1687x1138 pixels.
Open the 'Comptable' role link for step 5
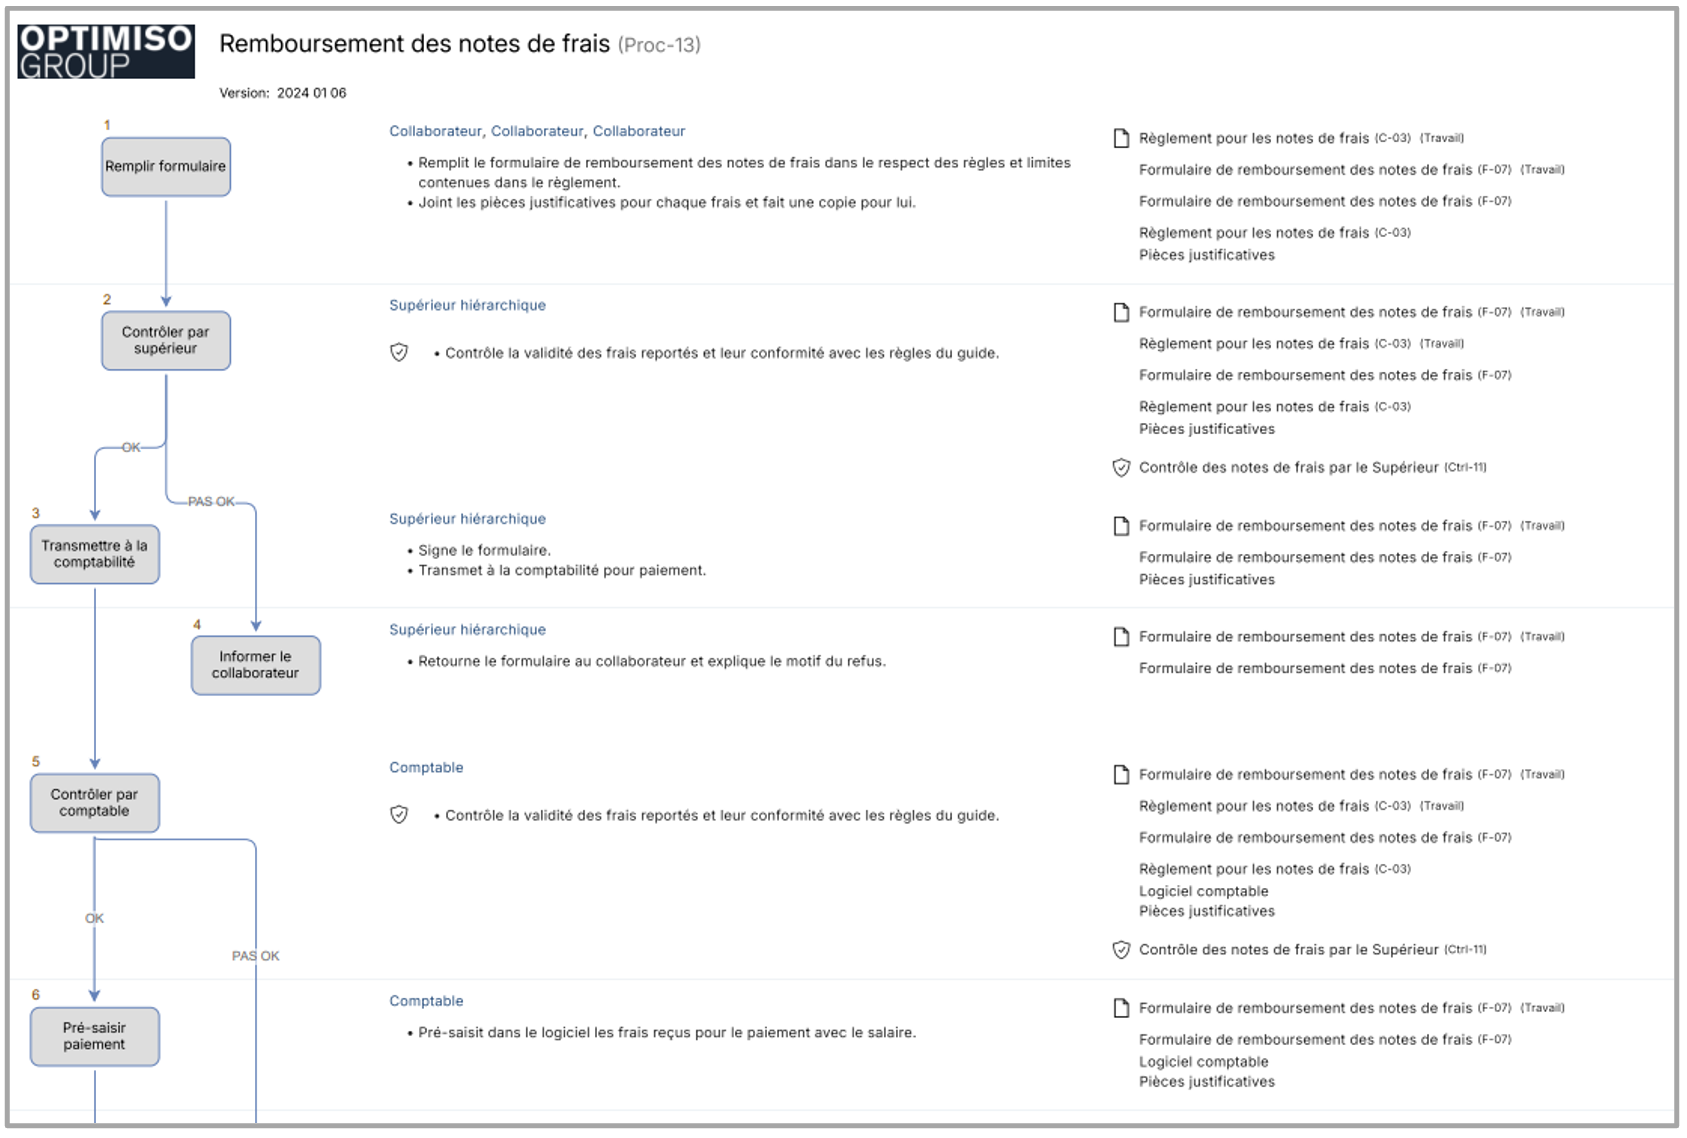click(x=426, y=768)
